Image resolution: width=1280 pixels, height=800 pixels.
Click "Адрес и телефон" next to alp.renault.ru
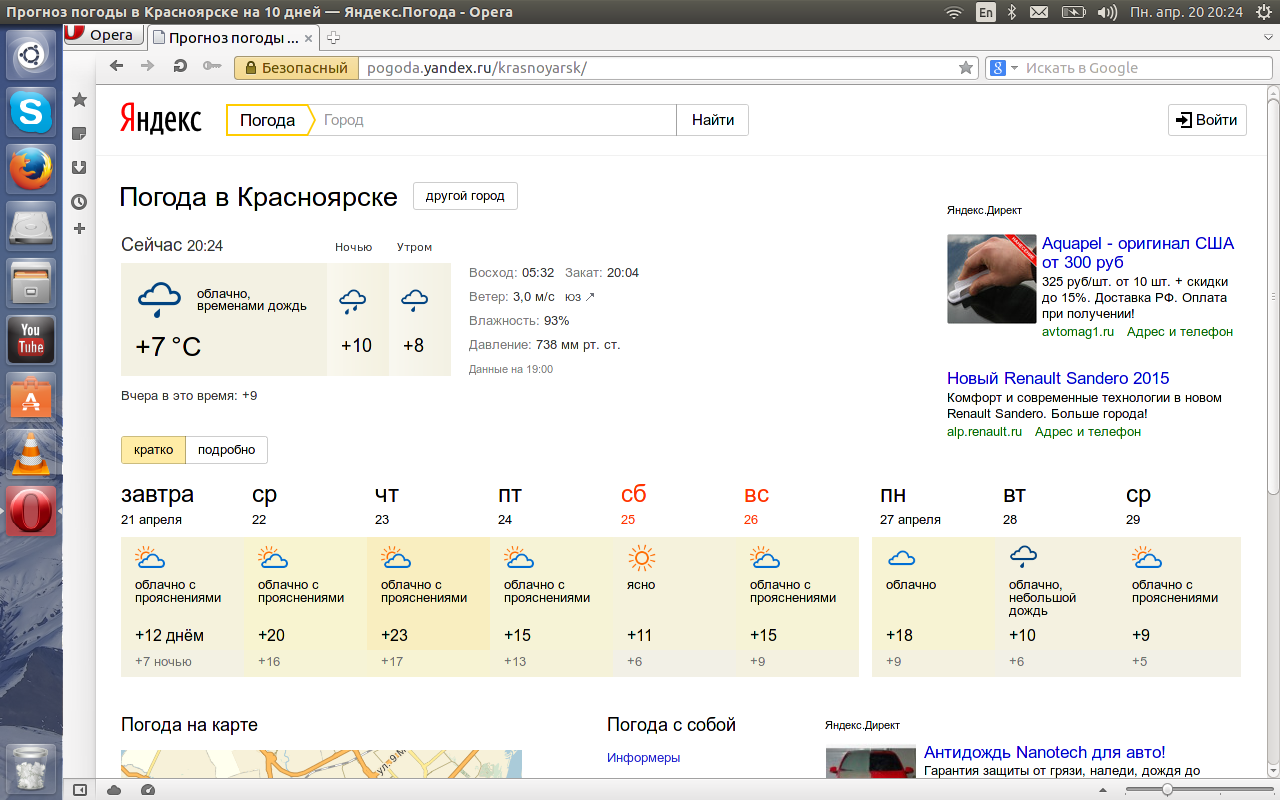tap(1088, 432)
